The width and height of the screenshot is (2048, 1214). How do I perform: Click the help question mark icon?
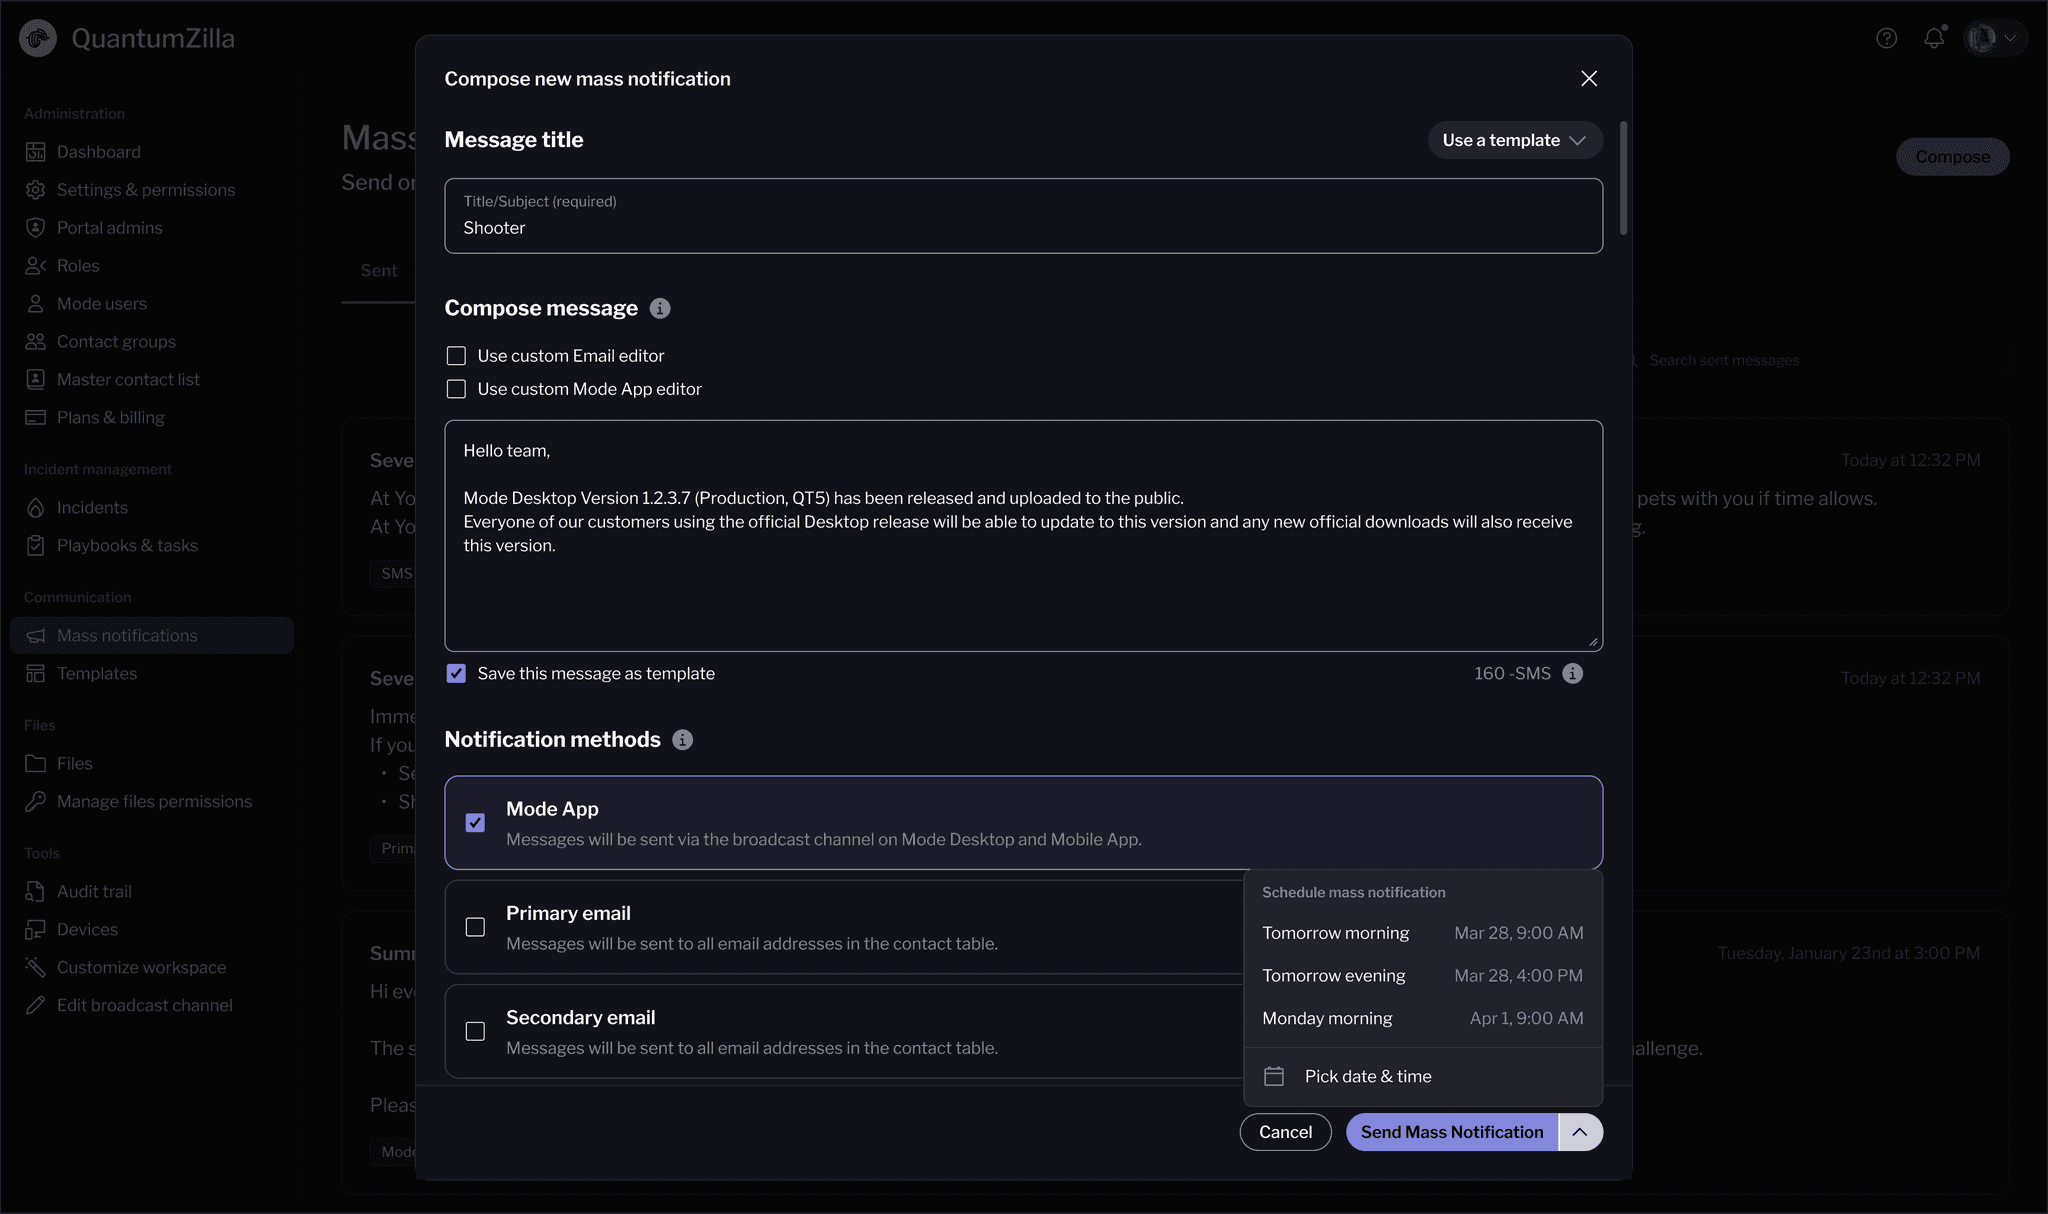click(x=1886, y=38)
